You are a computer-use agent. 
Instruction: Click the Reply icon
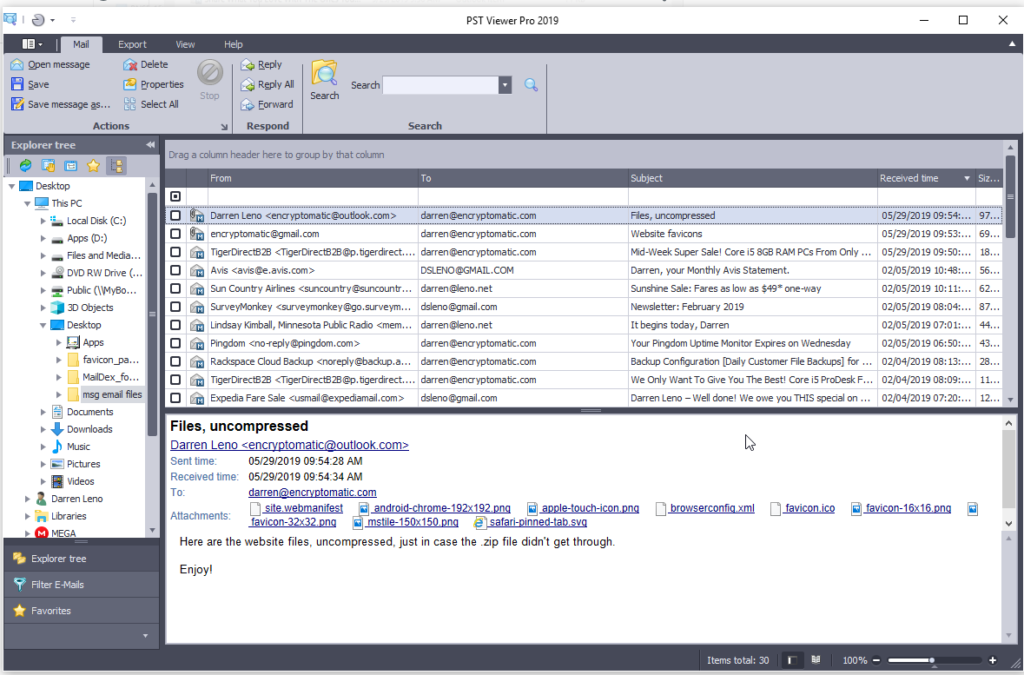click(x=248, y=65)
